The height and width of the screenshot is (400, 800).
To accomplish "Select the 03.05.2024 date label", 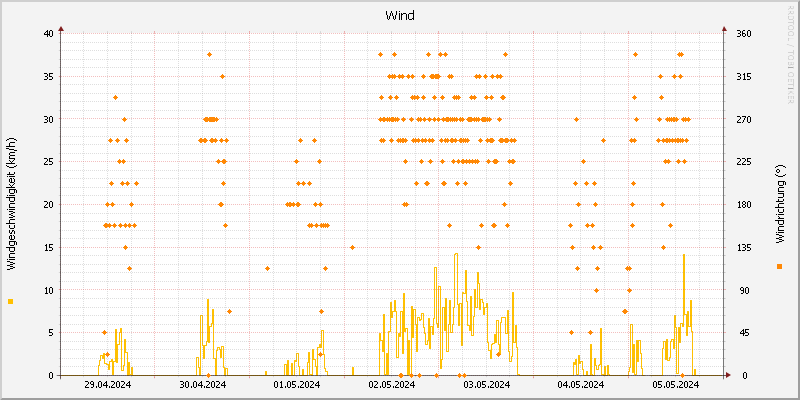I will tap(486, 384).
